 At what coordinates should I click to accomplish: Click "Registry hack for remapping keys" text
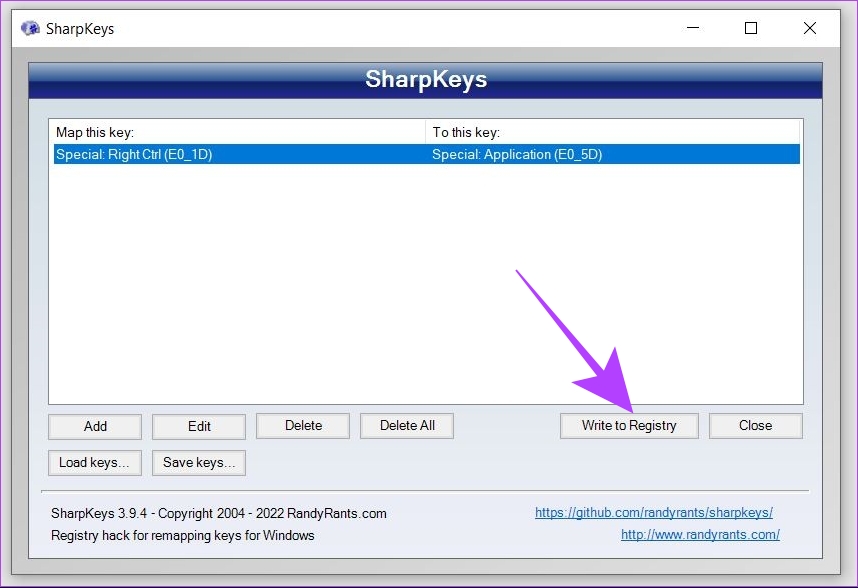(x=183, y=535)
